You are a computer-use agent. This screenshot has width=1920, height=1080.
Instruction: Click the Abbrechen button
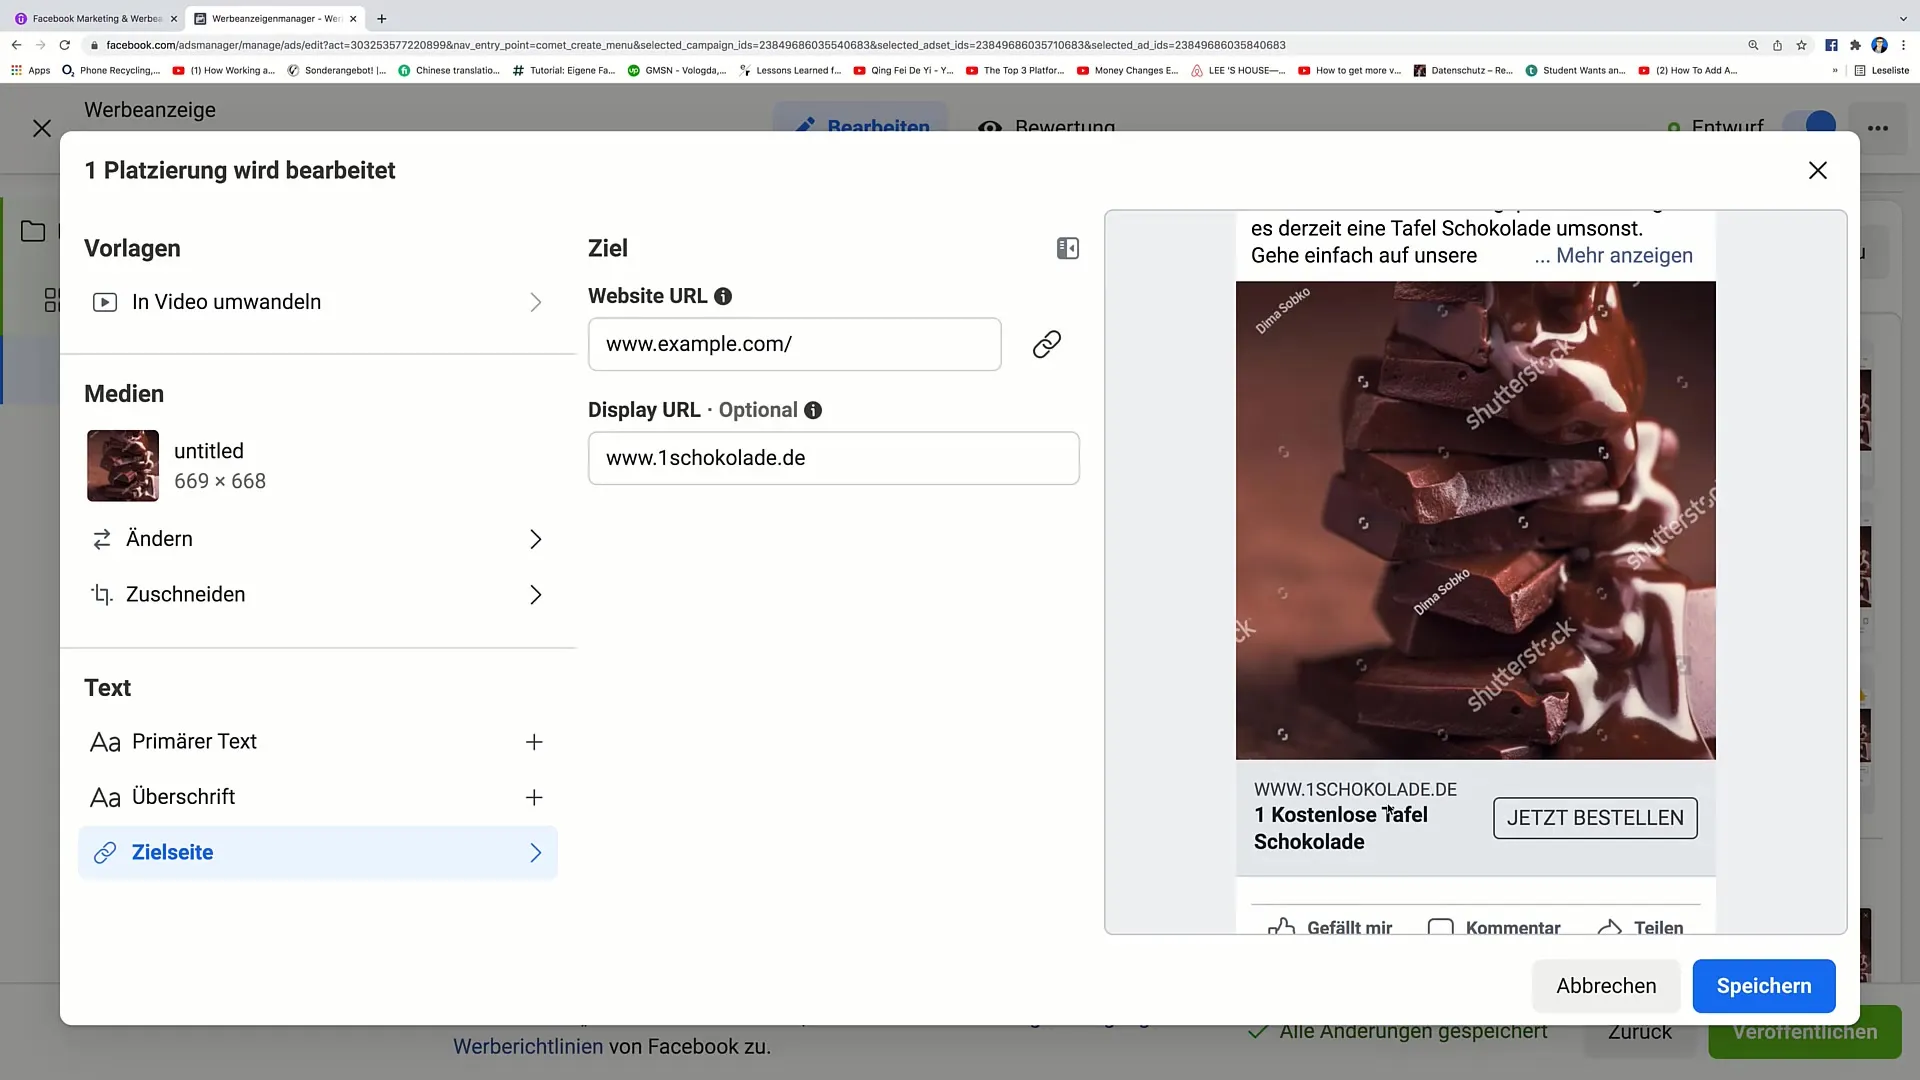point(1605,986)
